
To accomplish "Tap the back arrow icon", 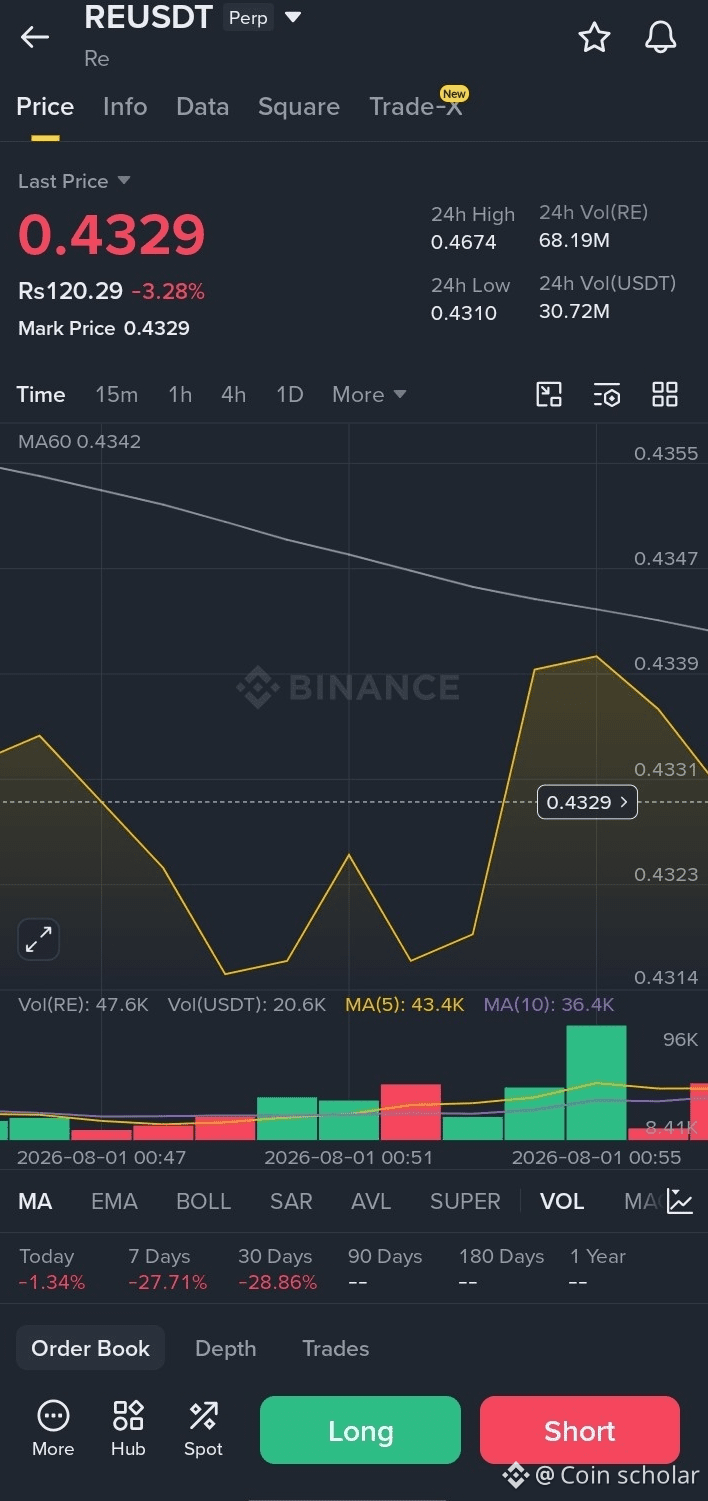I will pos(35,38).
